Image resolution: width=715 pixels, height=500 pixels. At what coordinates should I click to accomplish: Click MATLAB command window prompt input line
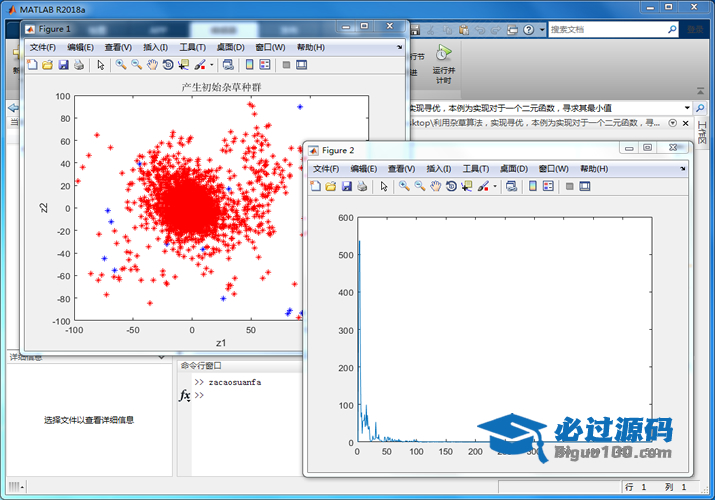pos(249,395)
